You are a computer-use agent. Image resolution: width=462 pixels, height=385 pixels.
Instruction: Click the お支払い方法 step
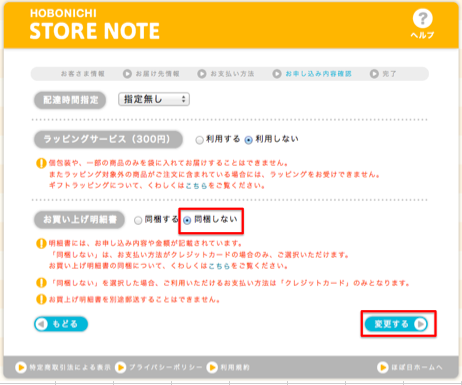(232, 74)
